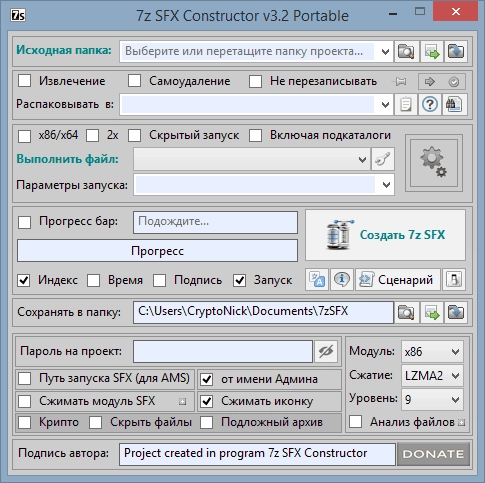Browse save folder with magnifier icon
The height and width of the screenshot is (483, 485).
pos(406,313)
